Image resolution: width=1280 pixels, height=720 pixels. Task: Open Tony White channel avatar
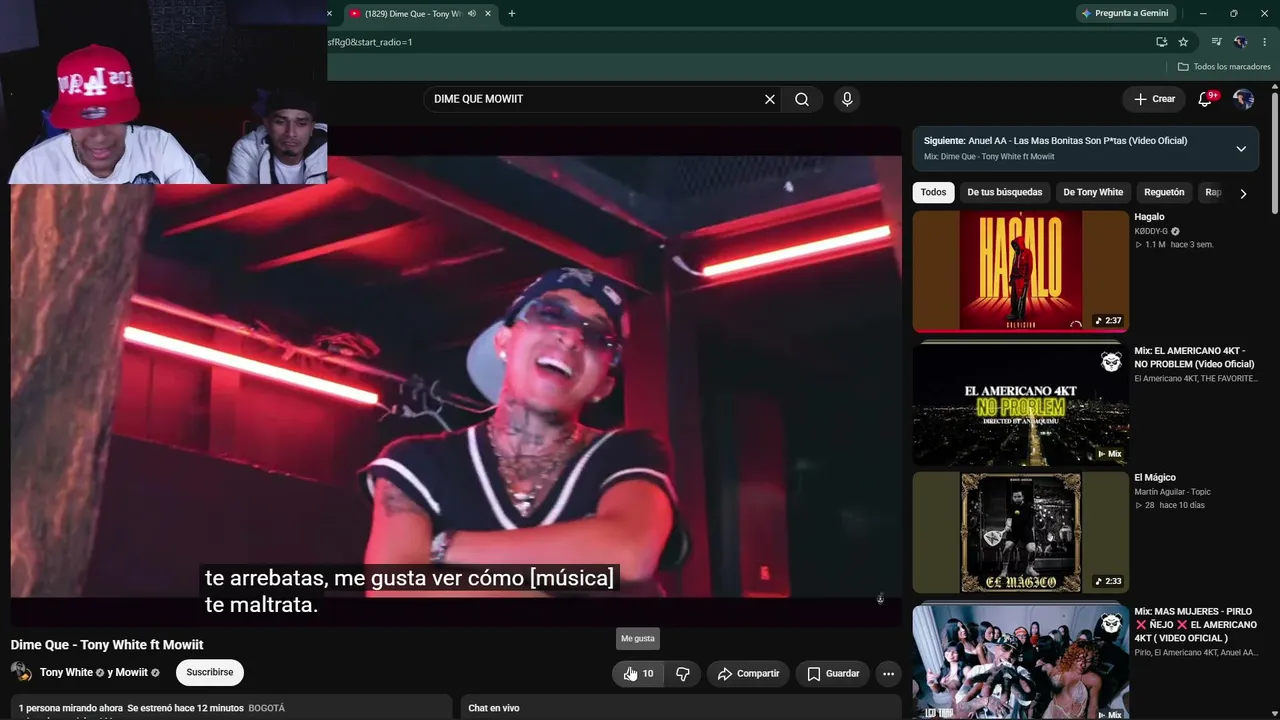(21, 672)
